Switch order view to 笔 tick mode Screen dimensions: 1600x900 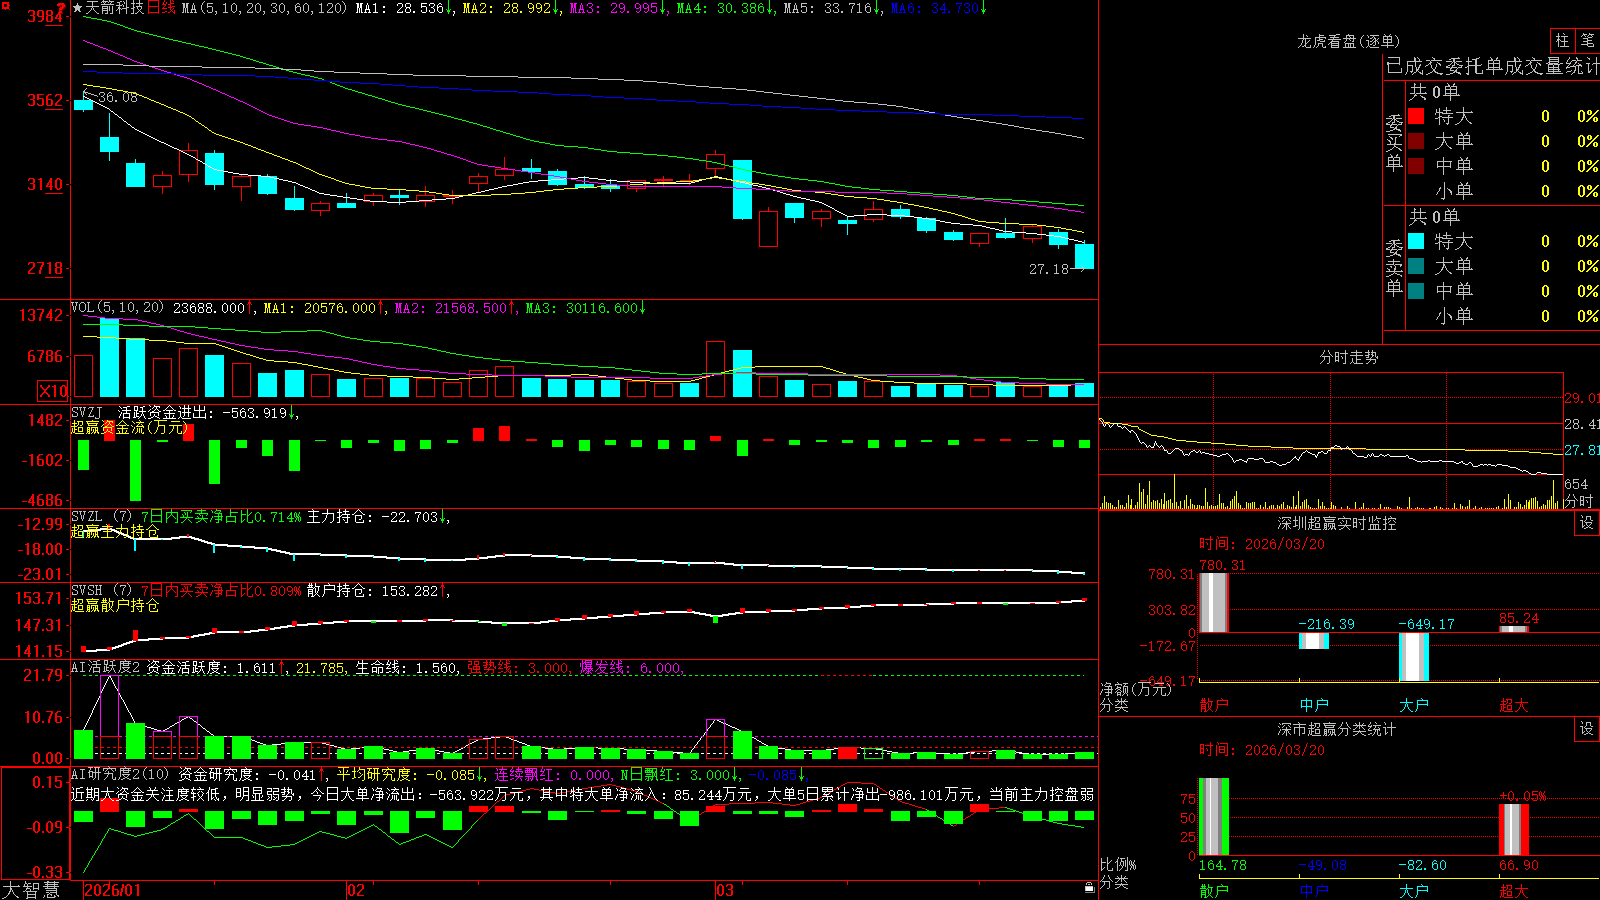click(x=1588, y=40)
